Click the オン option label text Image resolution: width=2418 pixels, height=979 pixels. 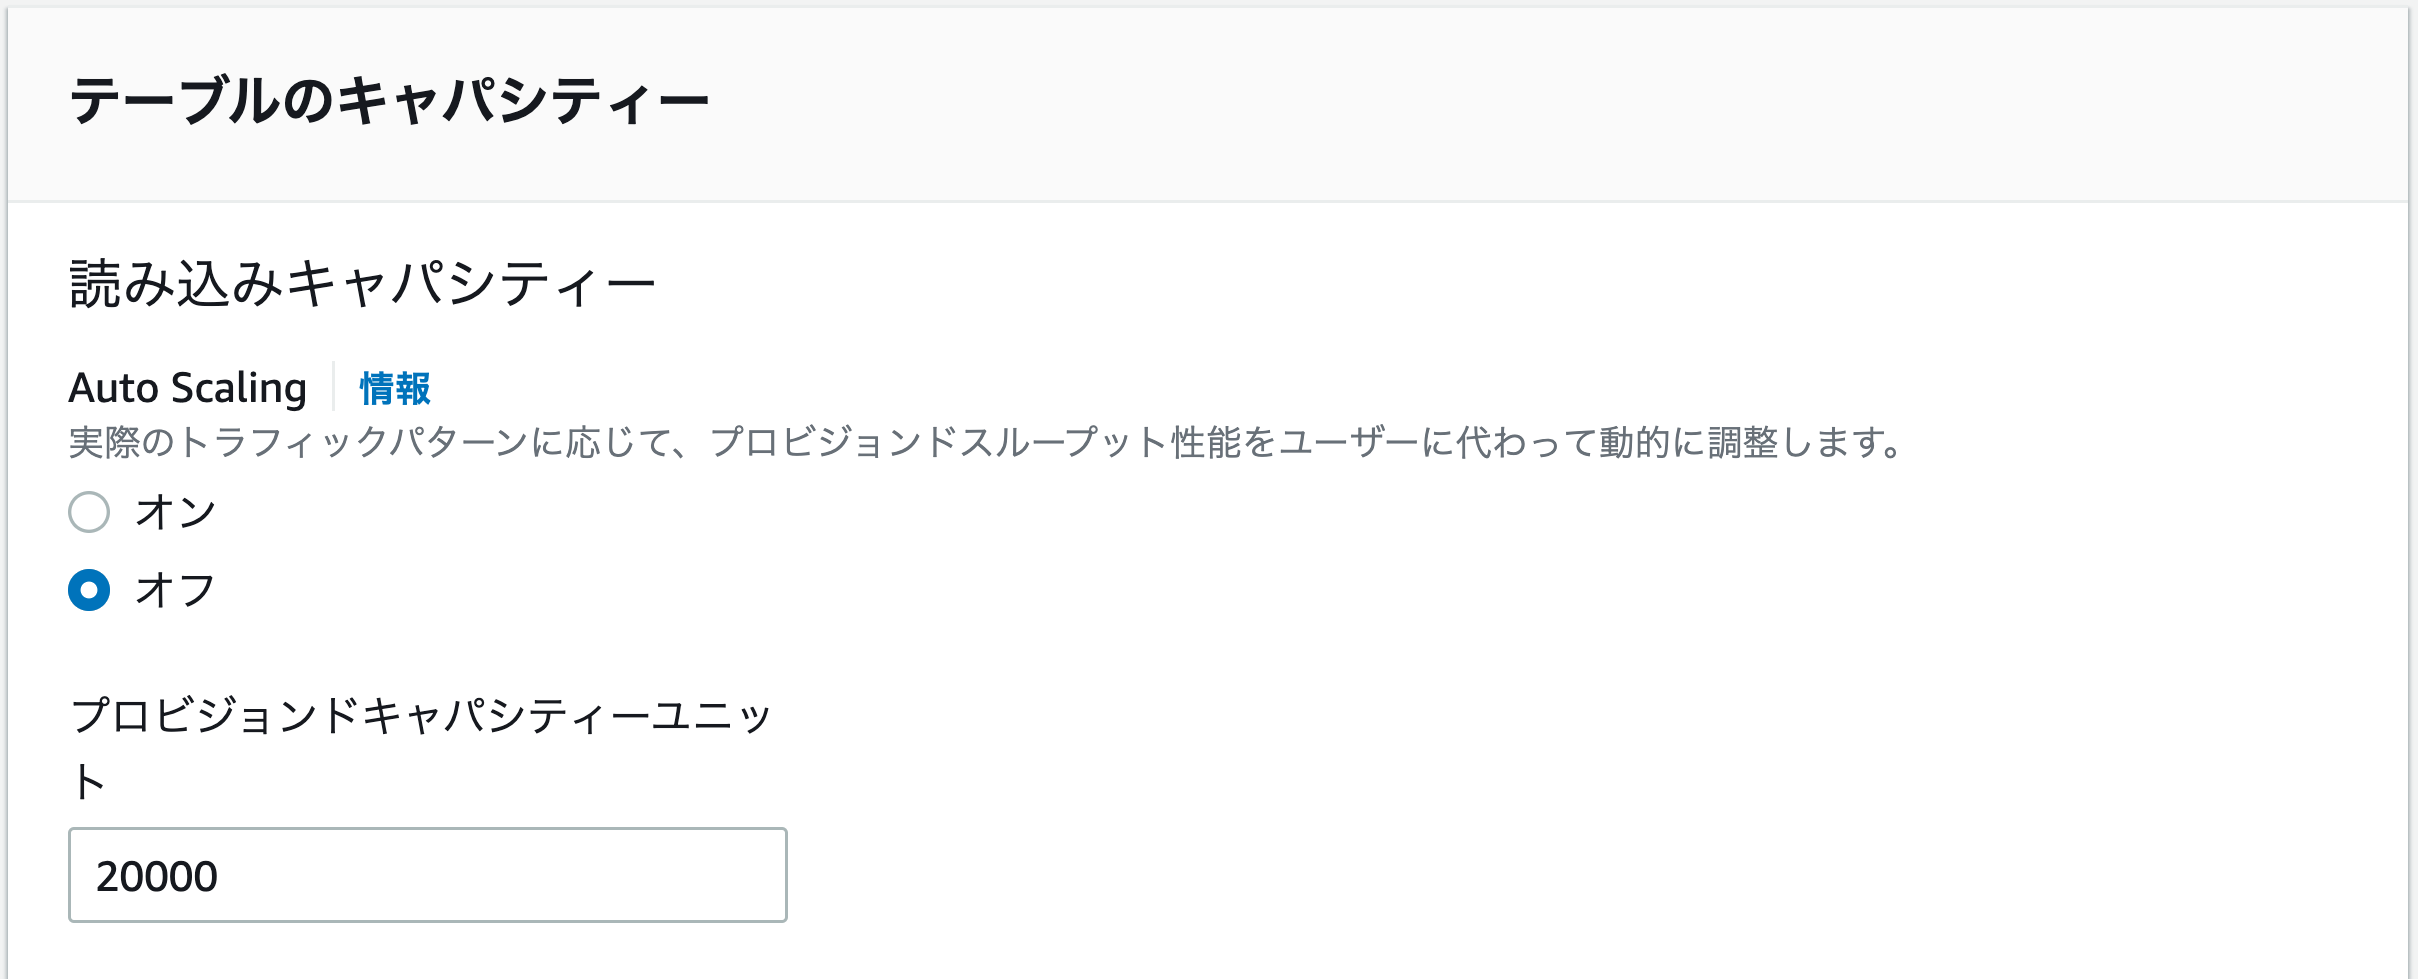[174, 513]
